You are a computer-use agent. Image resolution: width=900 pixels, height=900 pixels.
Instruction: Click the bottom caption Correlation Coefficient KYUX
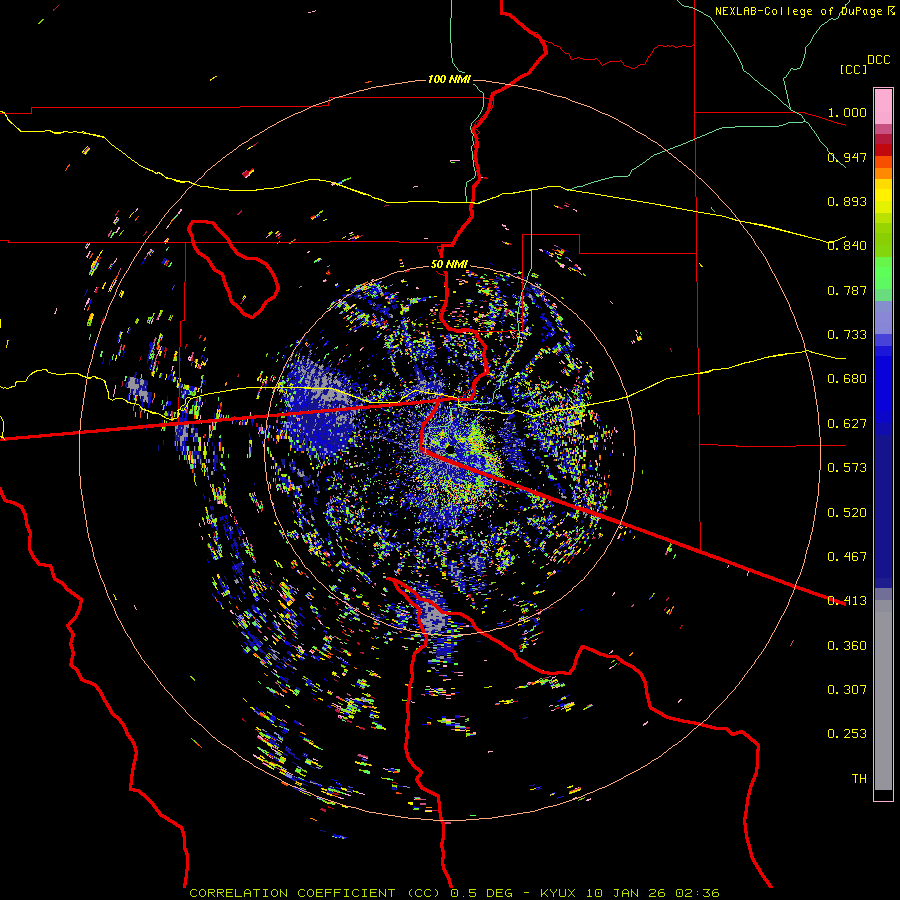pyautogui.click(x=454, y=893)
